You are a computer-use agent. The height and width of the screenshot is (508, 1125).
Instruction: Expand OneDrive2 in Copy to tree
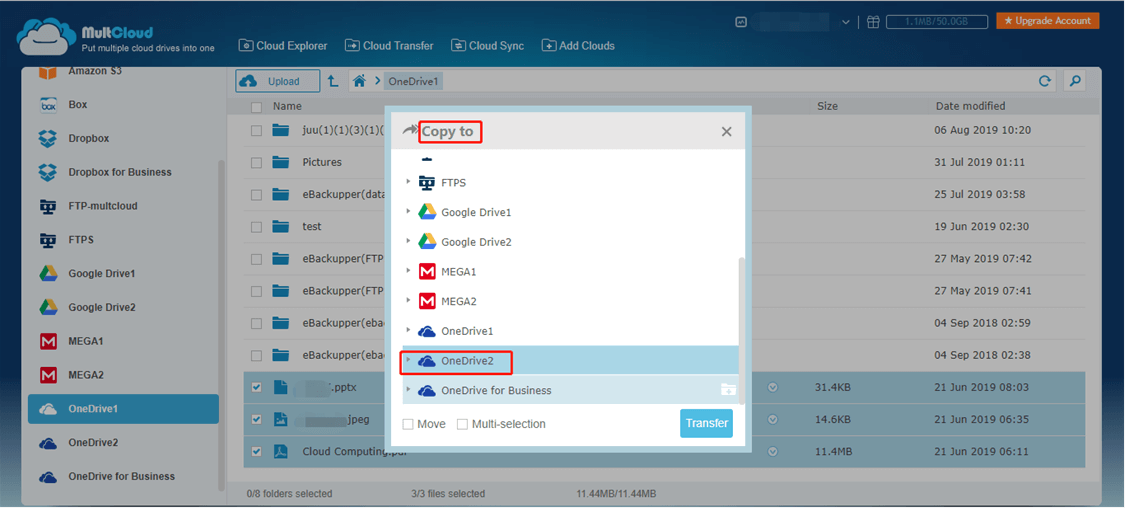tap(408, 360)
